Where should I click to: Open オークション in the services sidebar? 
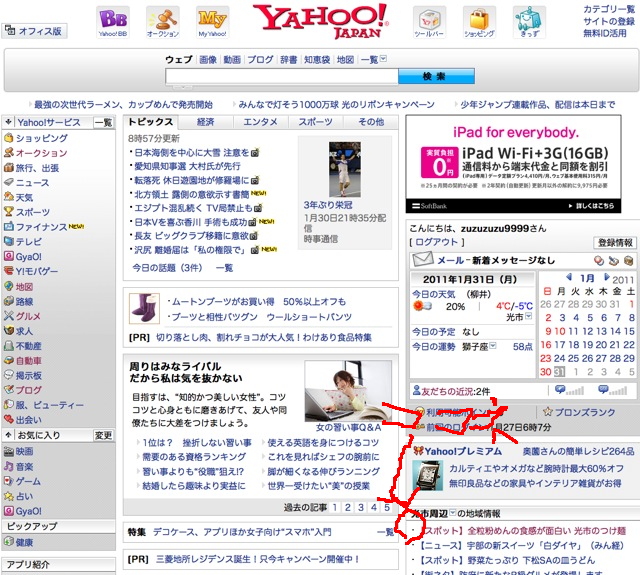point(42,153)
